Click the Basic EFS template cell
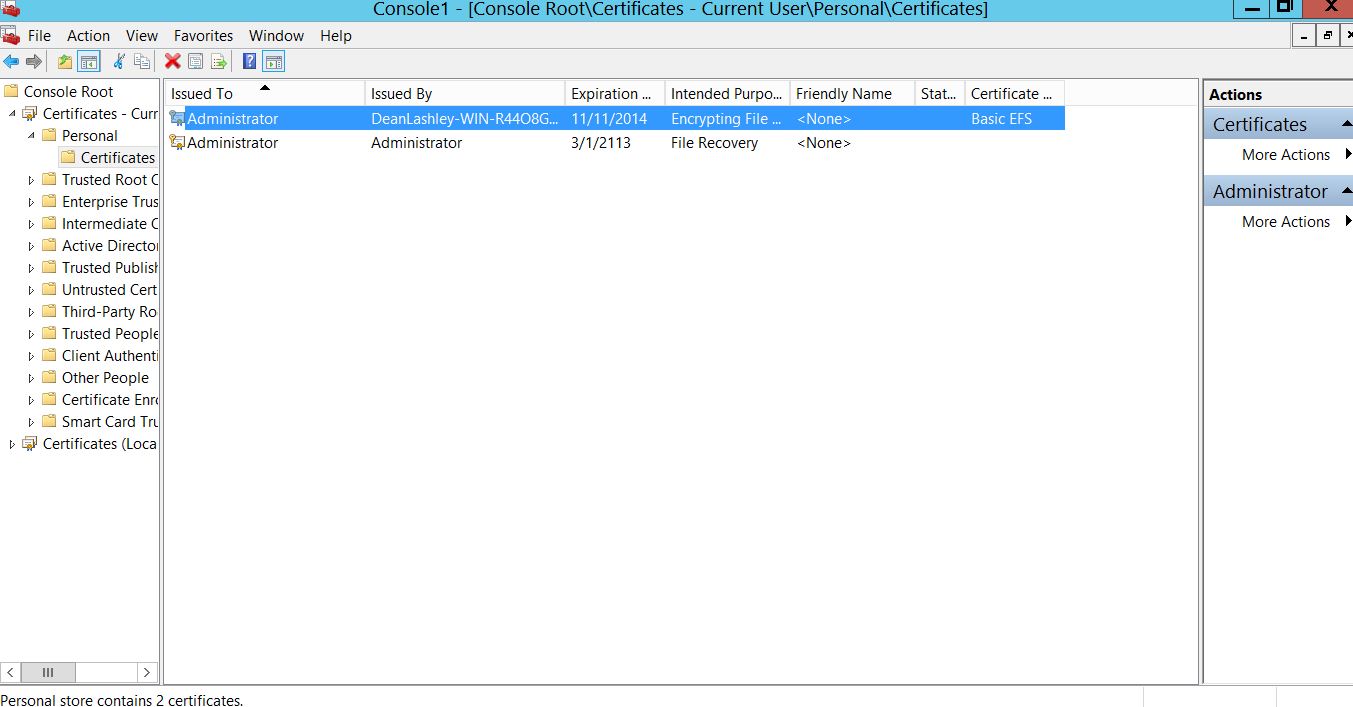This screenshot has height=707, width=1353. (x=1001, y=119)
